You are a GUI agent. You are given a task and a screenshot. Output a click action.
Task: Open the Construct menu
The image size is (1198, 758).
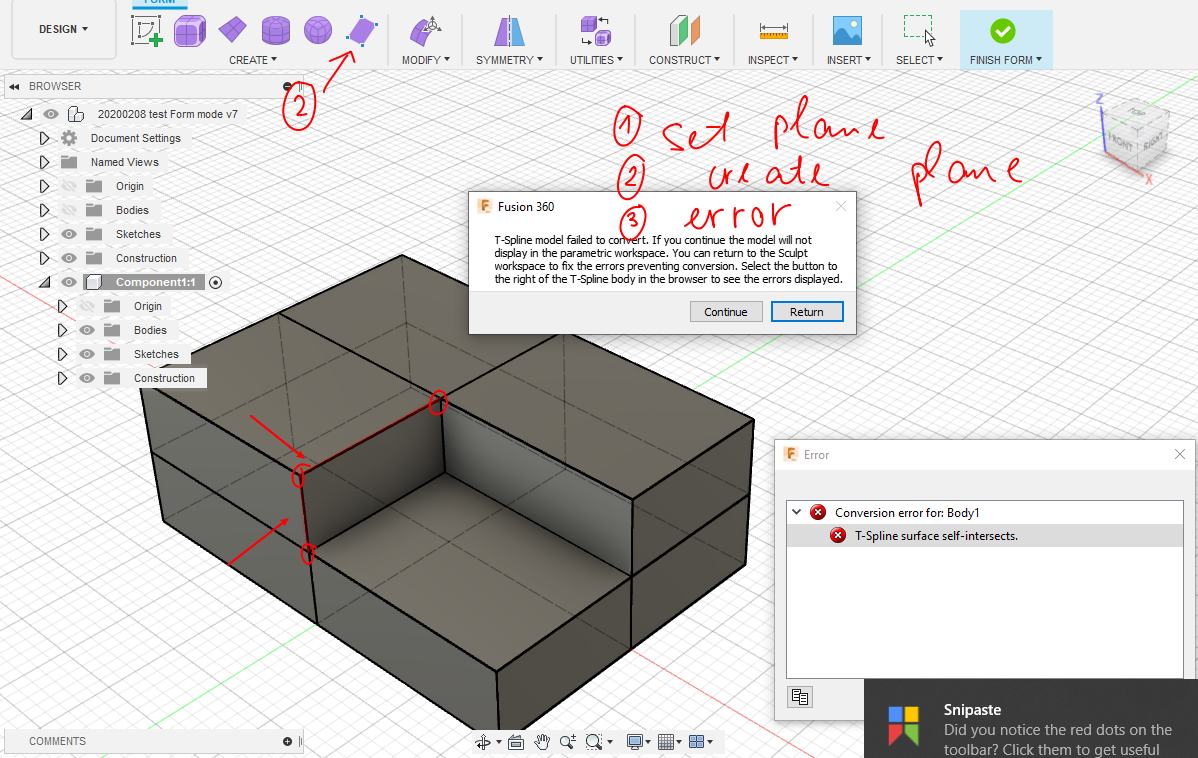coord(683,59)
